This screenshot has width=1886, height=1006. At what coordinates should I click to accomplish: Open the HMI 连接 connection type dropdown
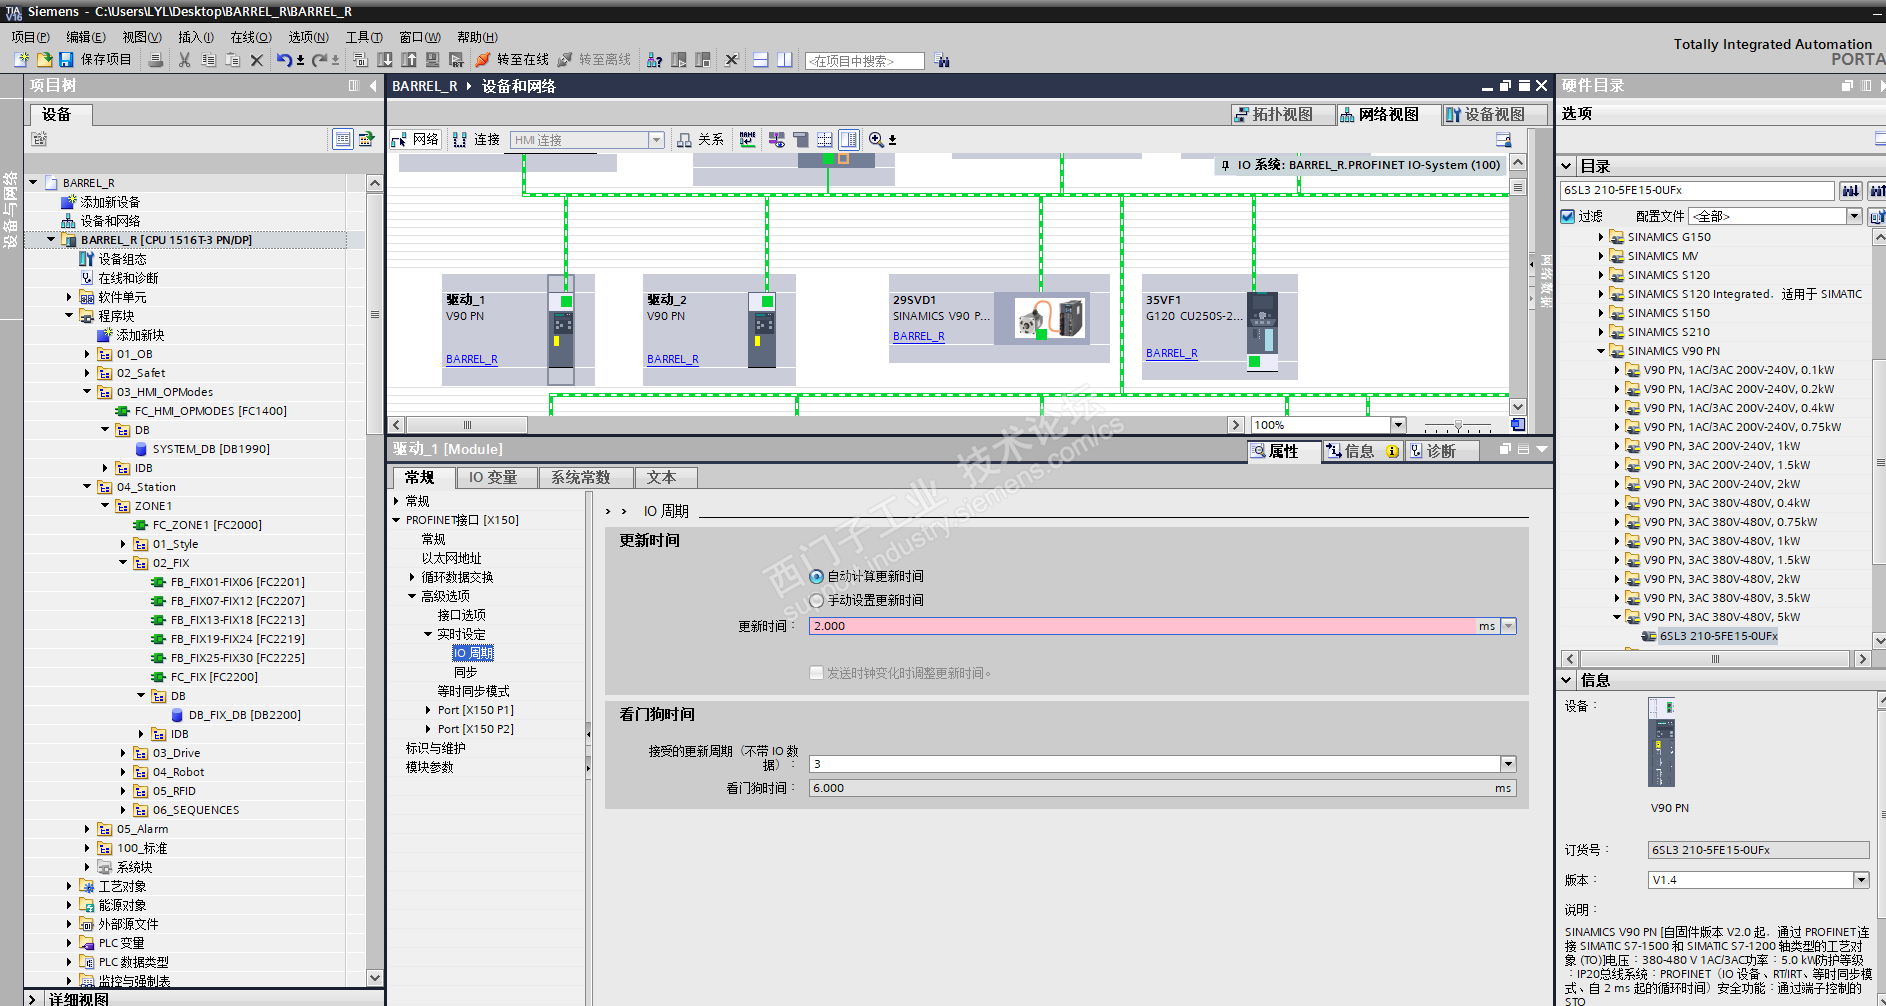(x=657, y=140)
